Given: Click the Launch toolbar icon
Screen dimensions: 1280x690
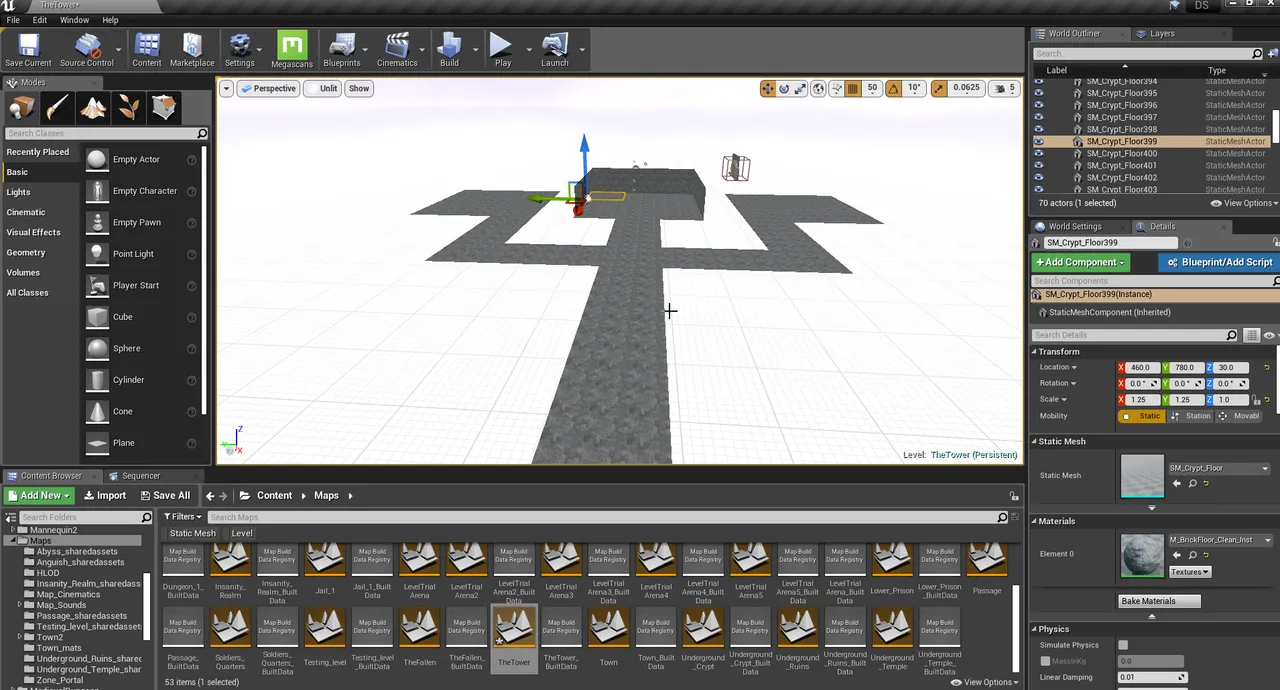Looking at the screenshot, I should 555,50.
